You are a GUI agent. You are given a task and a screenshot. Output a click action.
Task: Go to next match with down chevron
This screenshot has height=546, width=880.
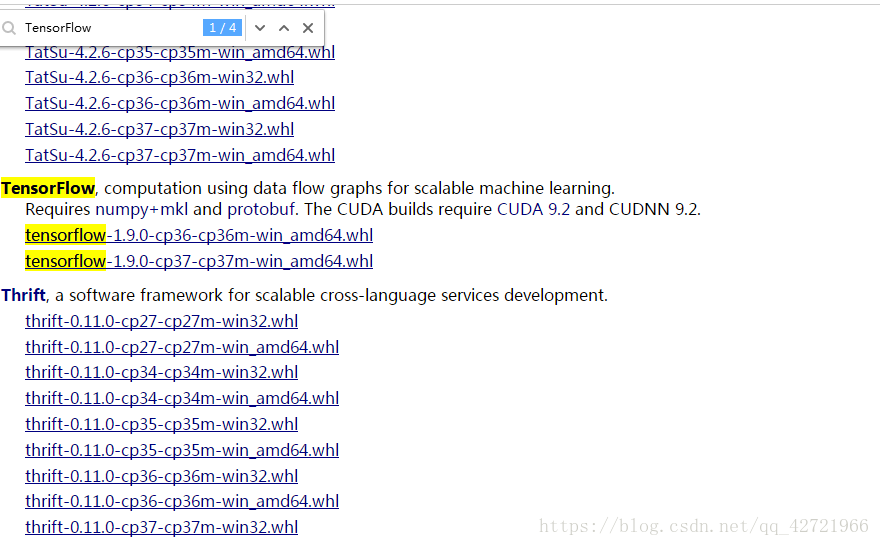(x=260, y=27)
